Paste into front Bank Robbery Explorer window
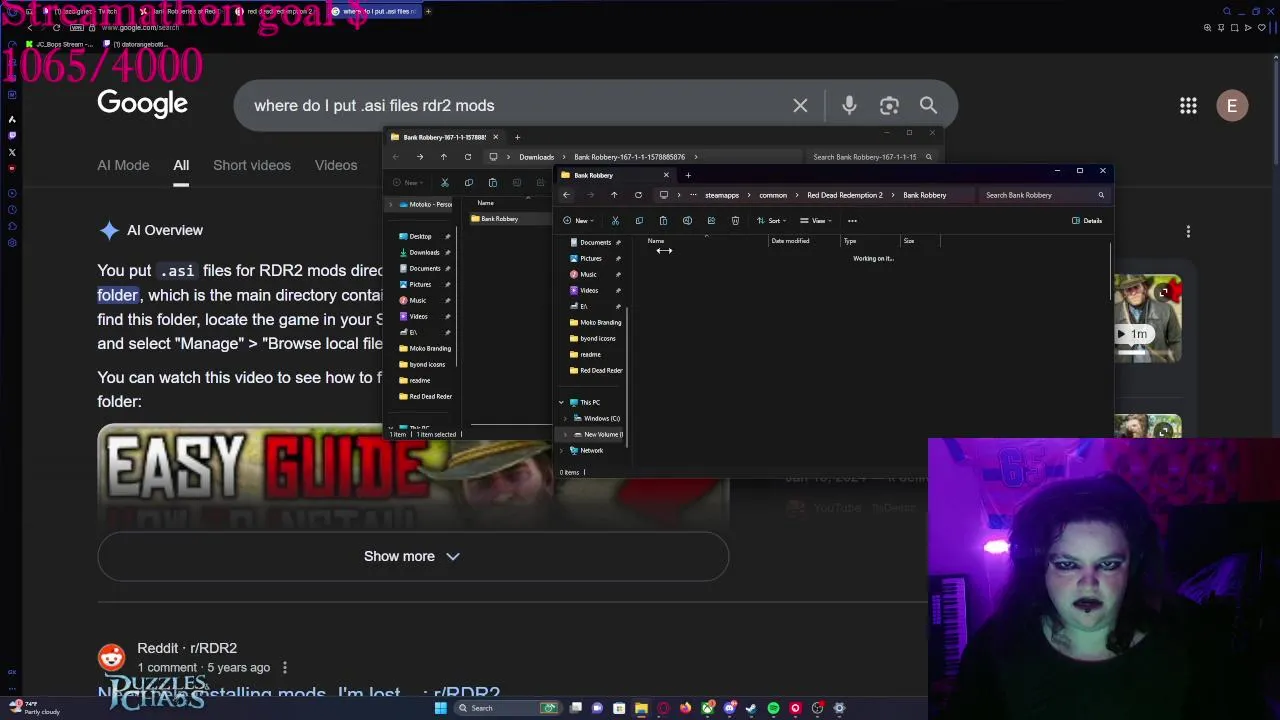This screenshot has width=1280, height=720. 663,221
